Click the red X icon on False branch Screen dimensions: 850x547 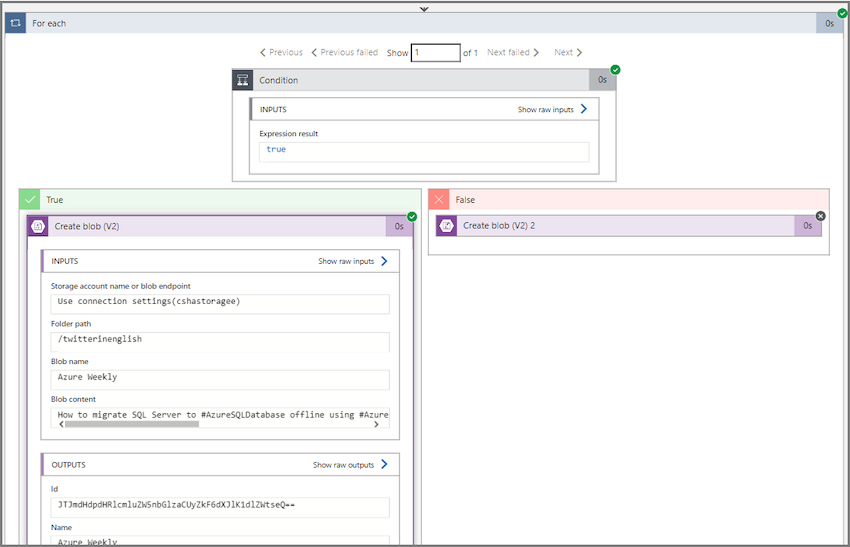point(439,200)
